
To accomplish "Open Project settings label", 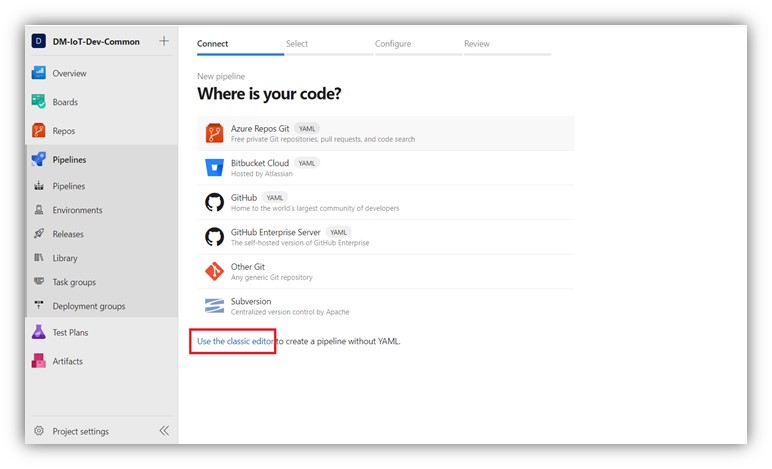I will (x=81, y=431).
